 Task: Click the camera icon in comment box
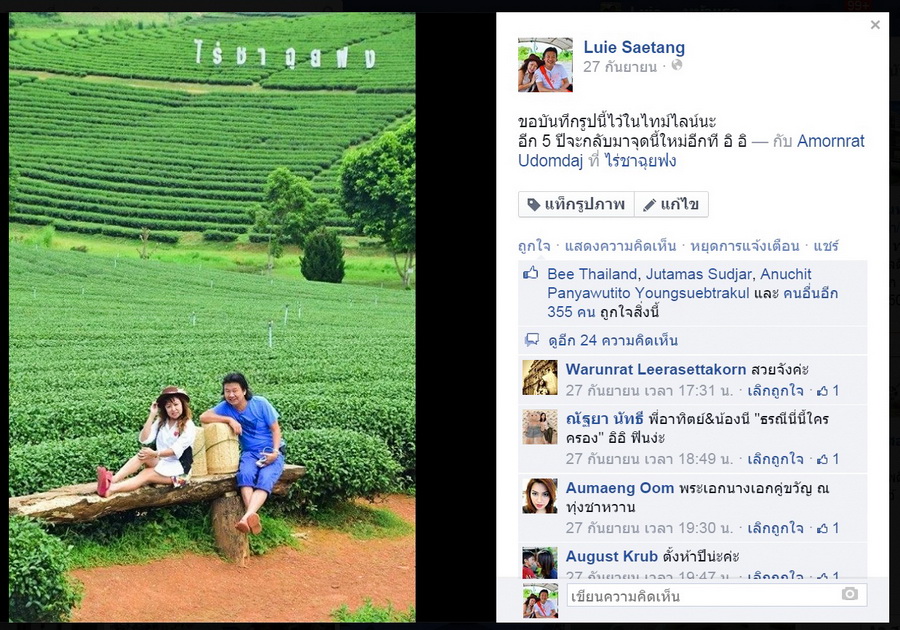click(849, 594)
